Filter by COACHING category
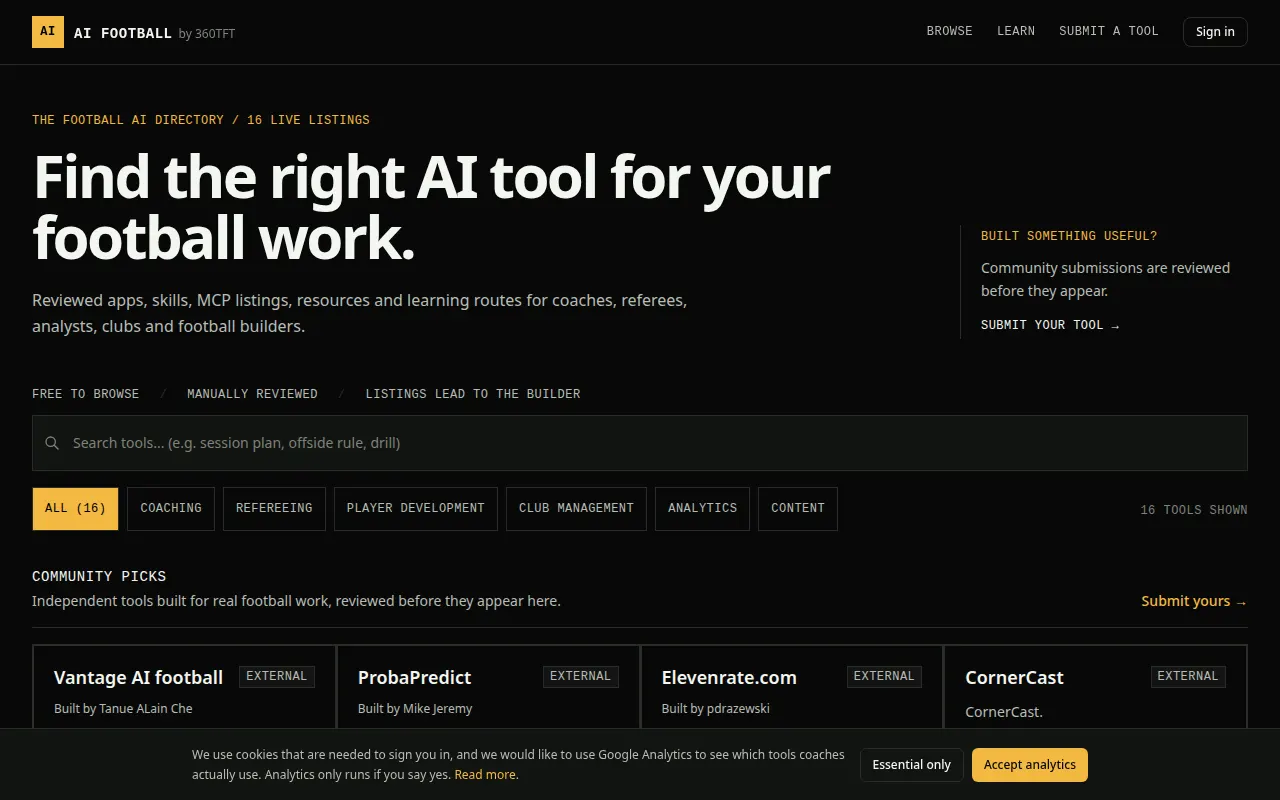The image size is (1280, 800). [x=171, y=508]
